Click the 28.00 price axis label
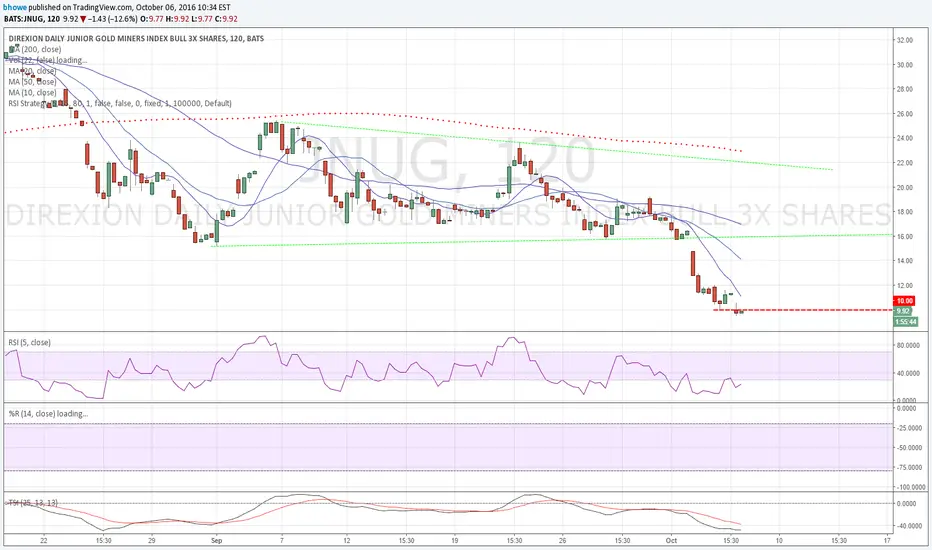This screenshot has width=932, height=550. pos(905,89)
